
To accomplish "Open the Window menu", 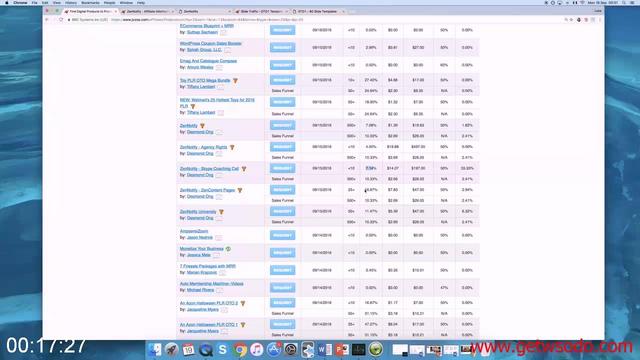I will 126,2.
